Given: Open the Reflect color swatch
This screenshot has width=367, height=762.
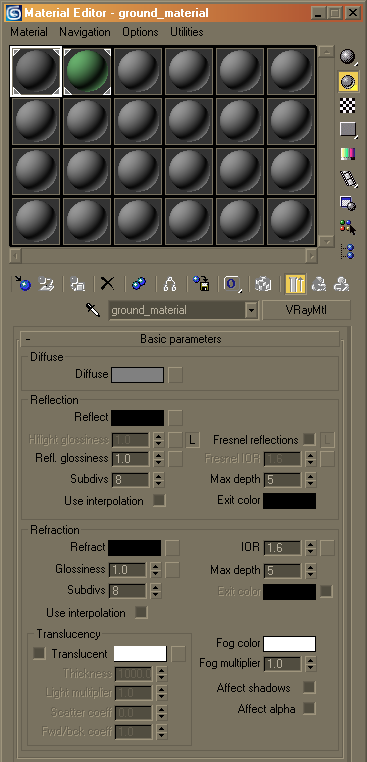Looking at the screenshot, I should 138,417.
